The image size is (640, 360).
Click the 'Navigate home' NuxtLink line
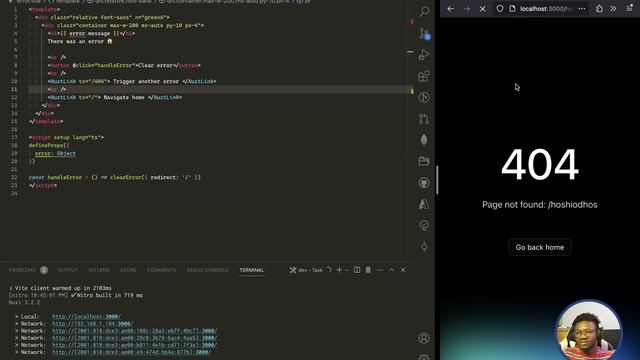click(115, 97)
